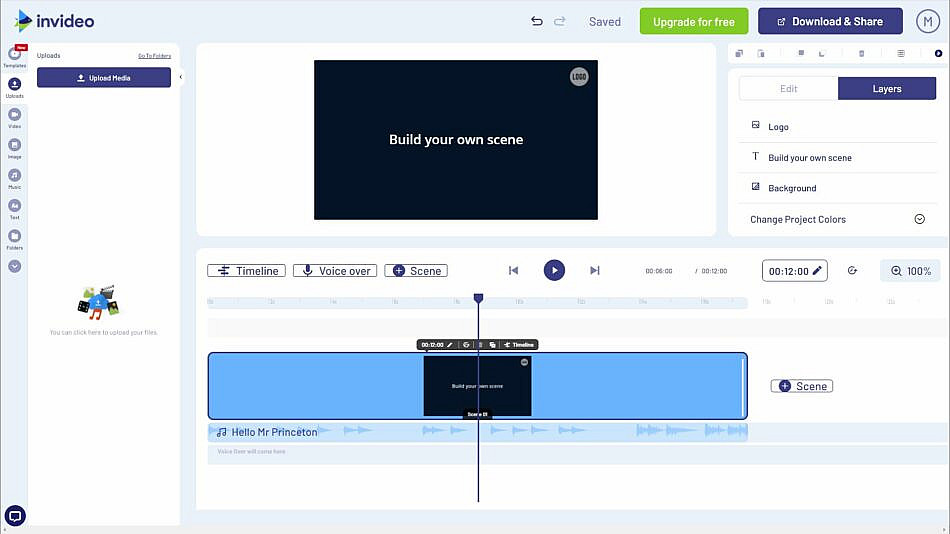Image resolution: width=950 pixels, height=534 pixels.
Task: Open the Templates sidebar panel
Action: [14, 55]
